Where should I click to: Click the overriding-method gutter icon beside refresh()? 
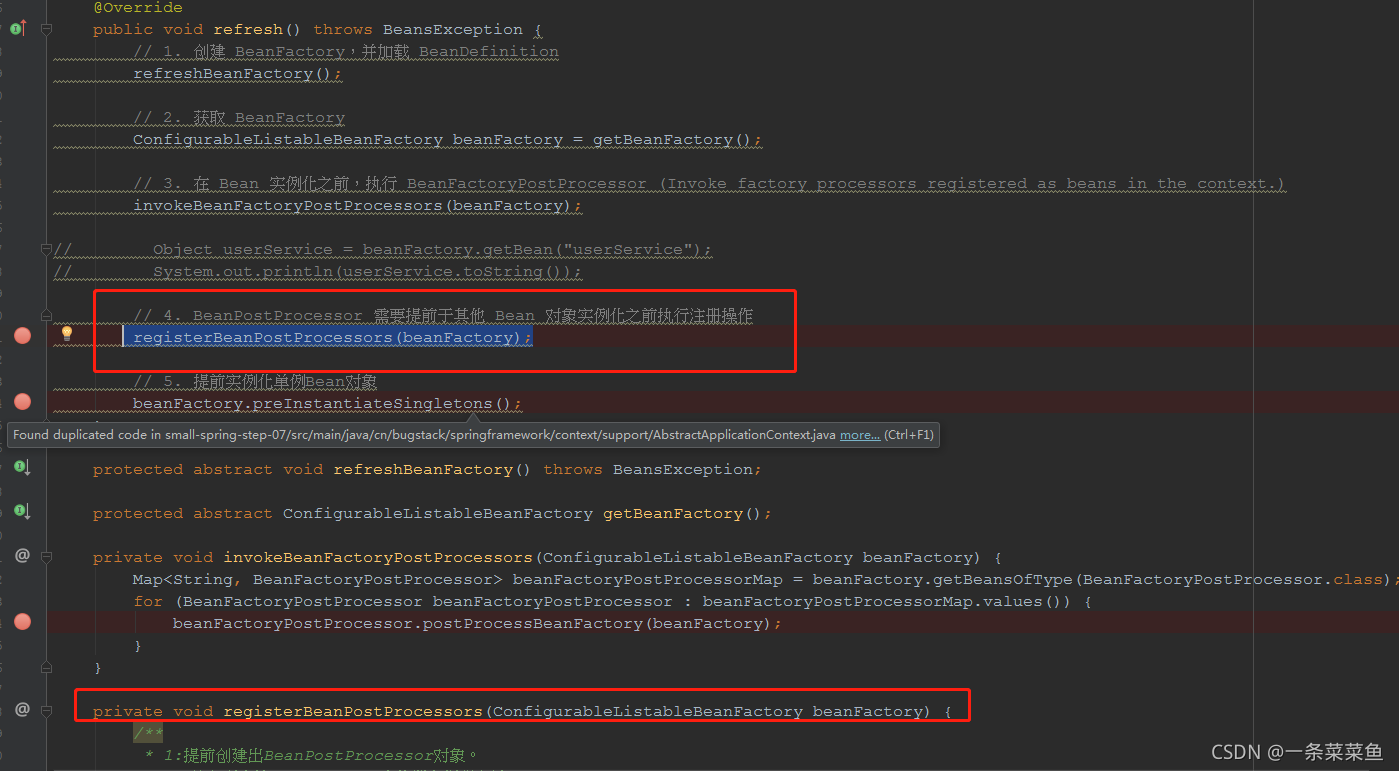click(18, 29)
